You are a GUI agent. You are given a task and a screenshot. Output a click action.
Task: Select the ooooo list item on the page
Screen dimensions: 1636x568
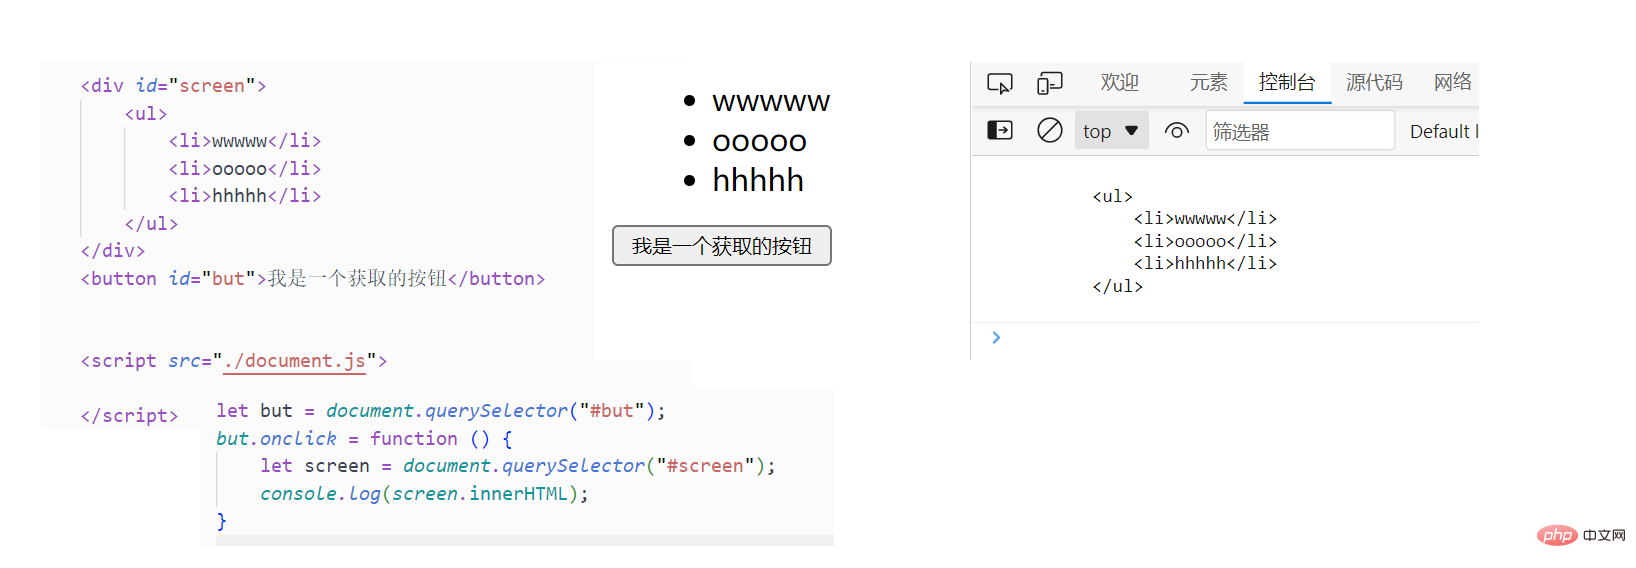click(759, 141)
